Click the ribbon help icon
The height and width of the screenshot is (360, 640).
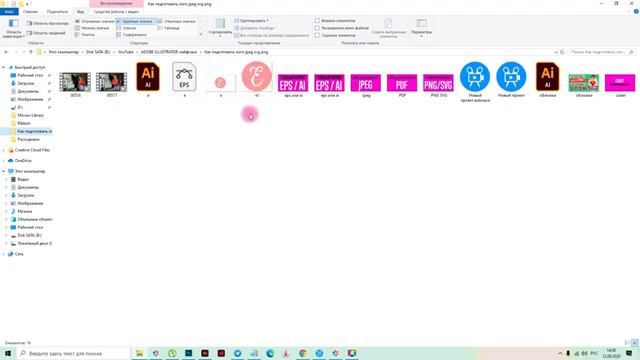click(x=636, y=11)
